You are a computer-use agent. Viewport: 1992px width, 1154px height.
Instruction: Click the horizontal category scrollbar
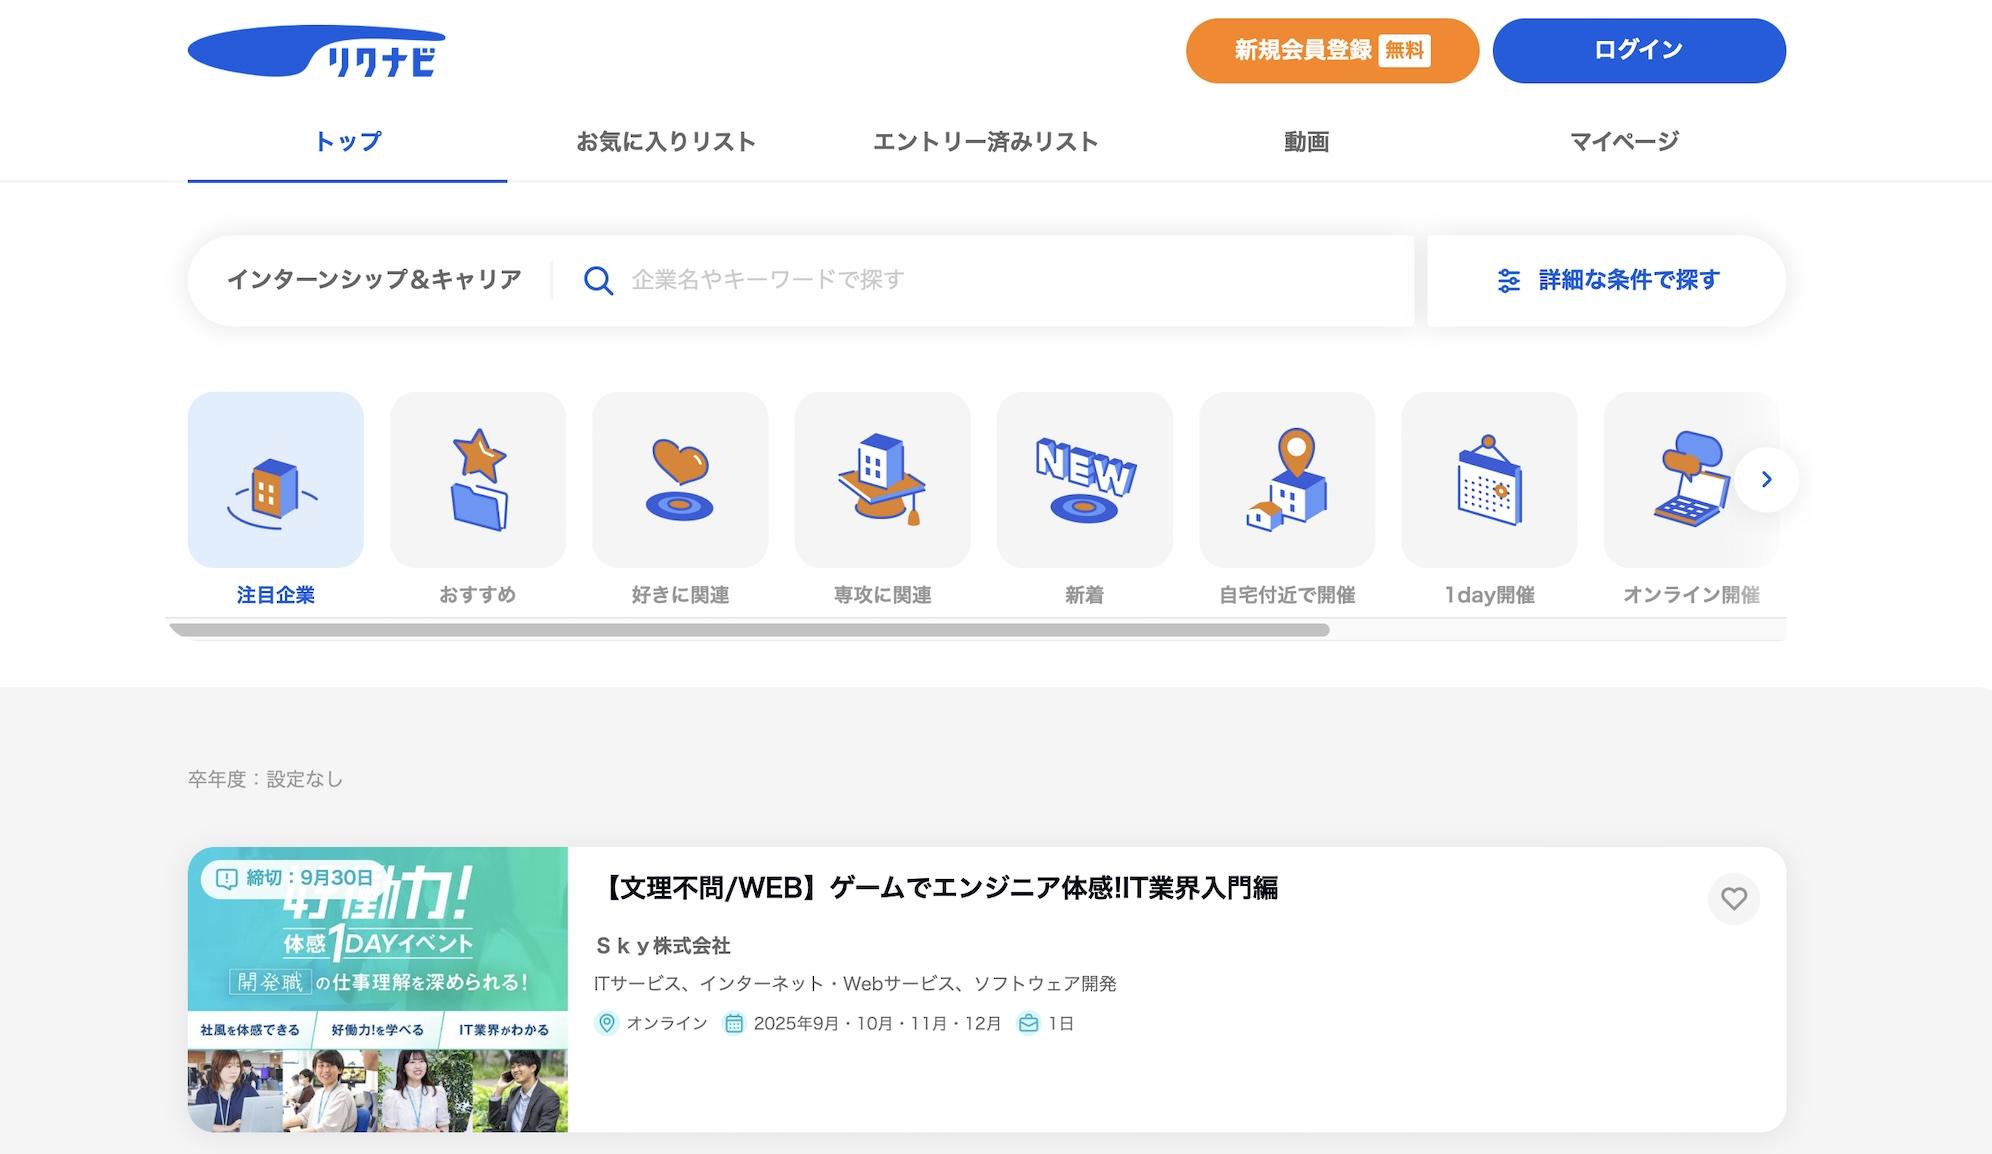pyautogui.click(x=750, y=630)
